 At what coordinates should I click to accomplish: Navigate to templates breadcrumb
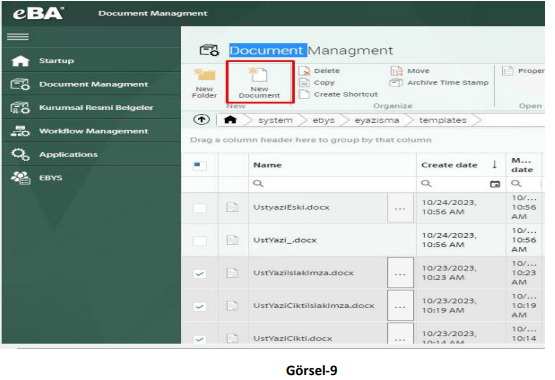(443, 120)
